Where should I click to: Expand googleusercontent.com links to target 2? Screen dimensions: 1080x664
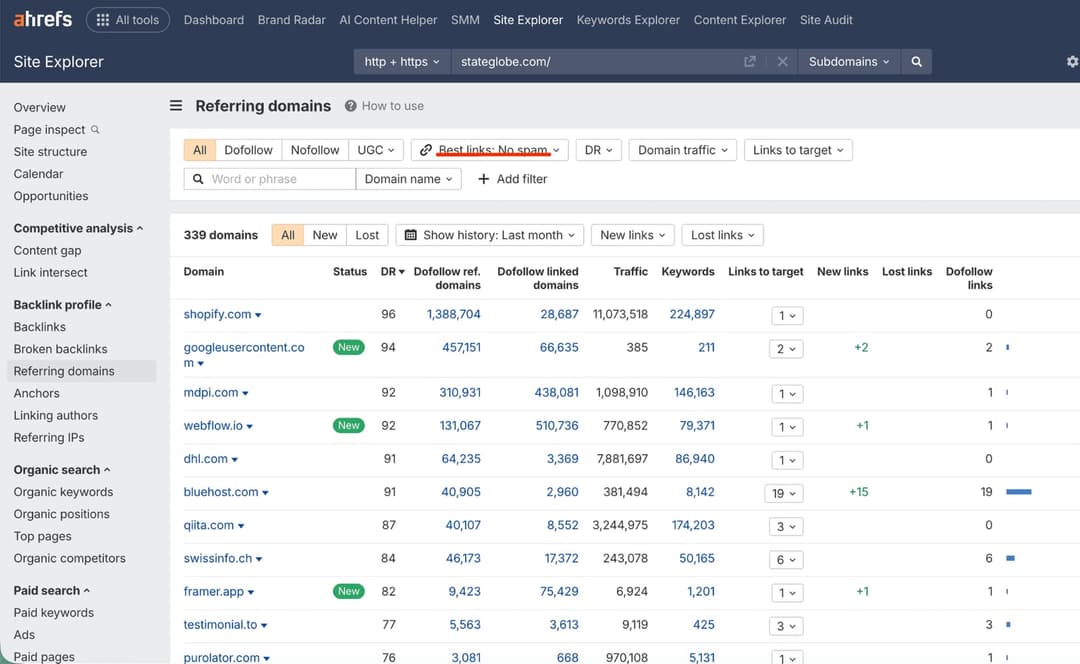[x=786, y=349]
